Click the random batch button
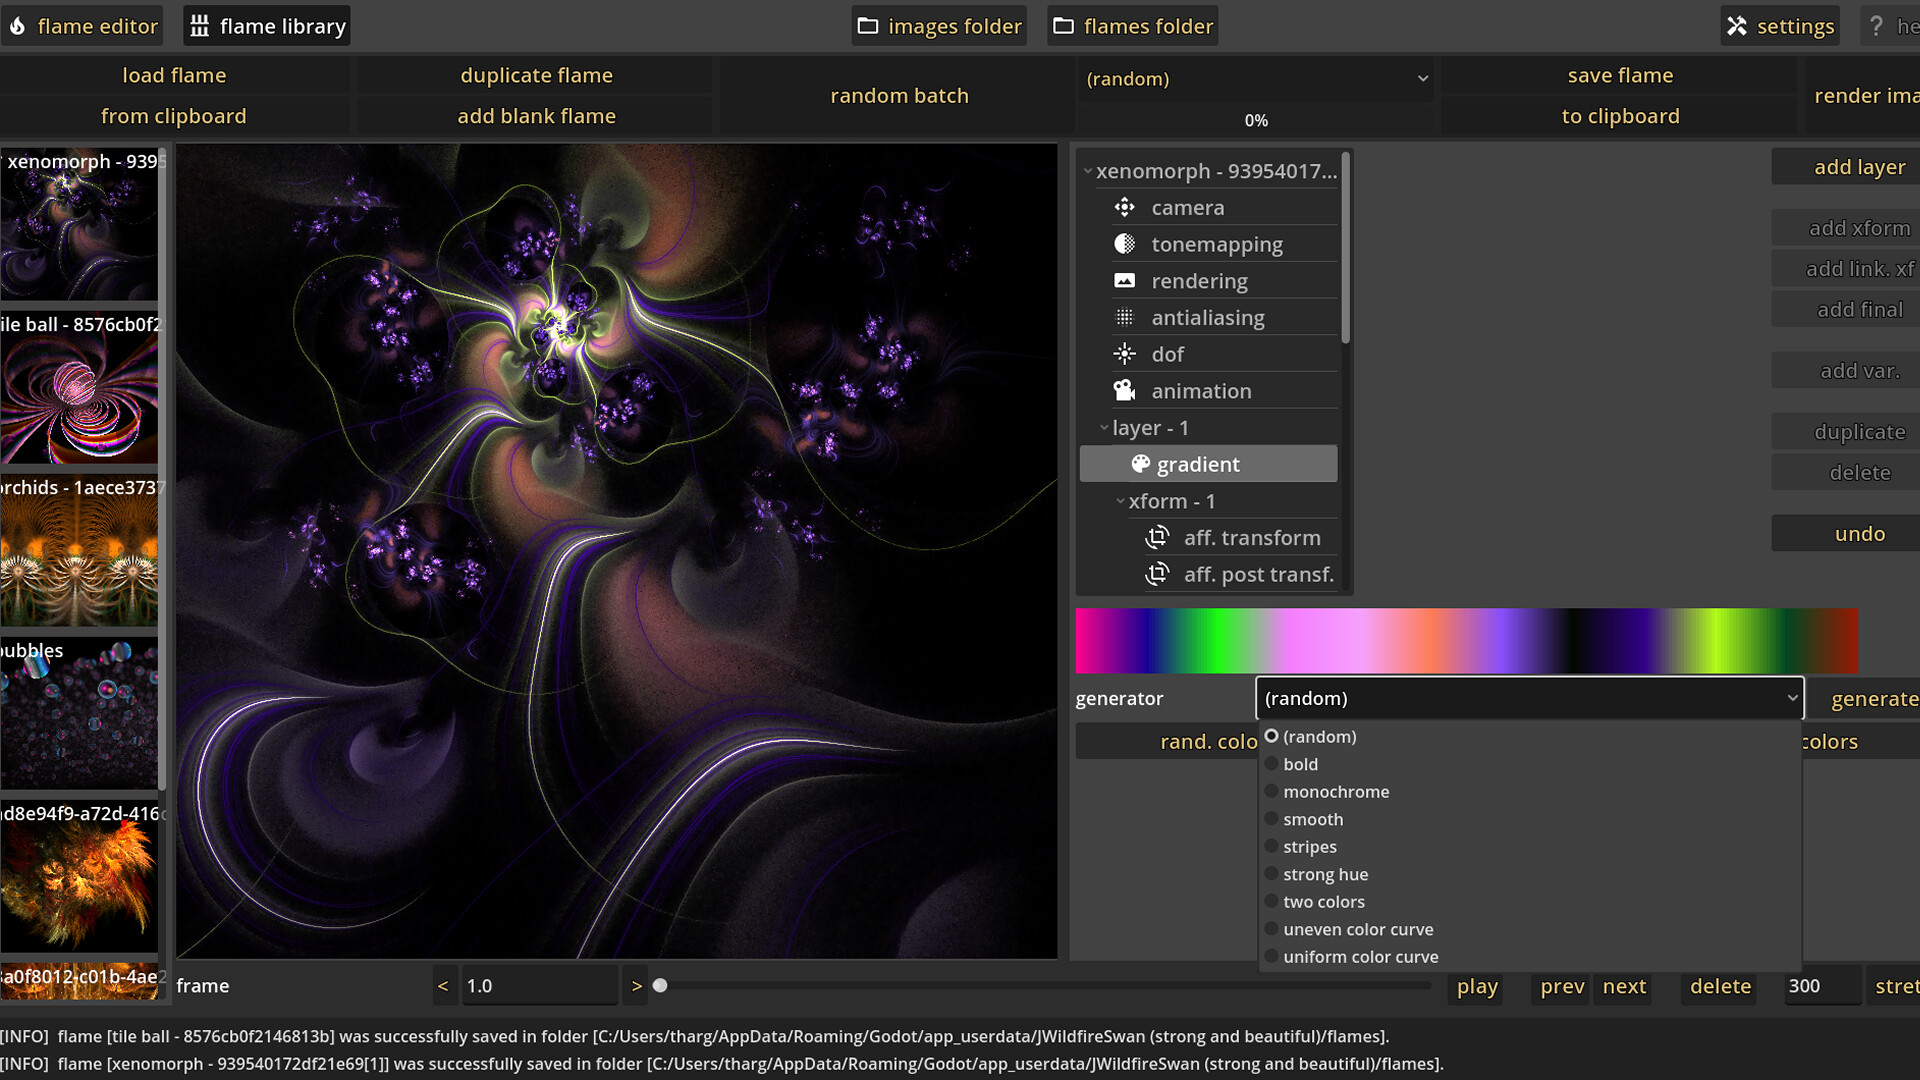This screenshot has width=1920, height=1080. (898, 95)
